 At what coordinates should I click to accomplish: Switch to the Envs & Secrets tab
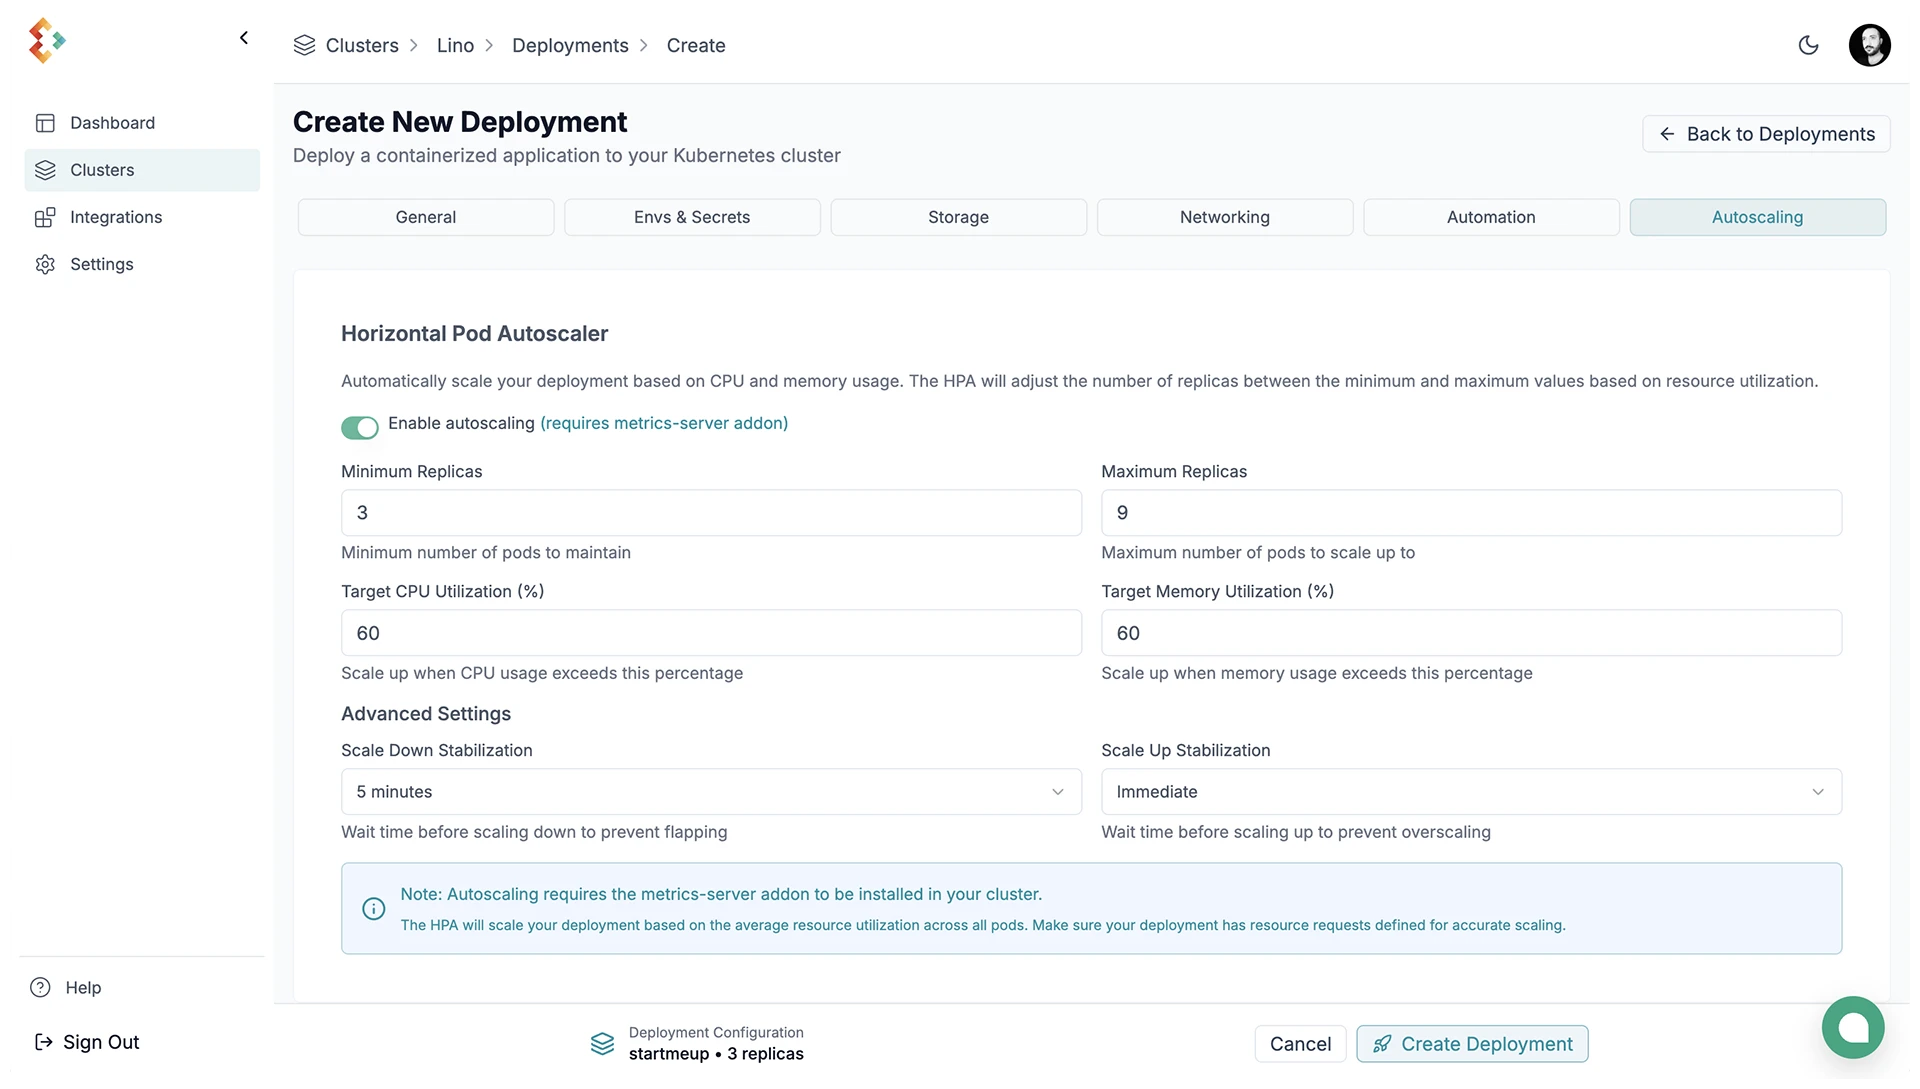(x=692, y=217)
